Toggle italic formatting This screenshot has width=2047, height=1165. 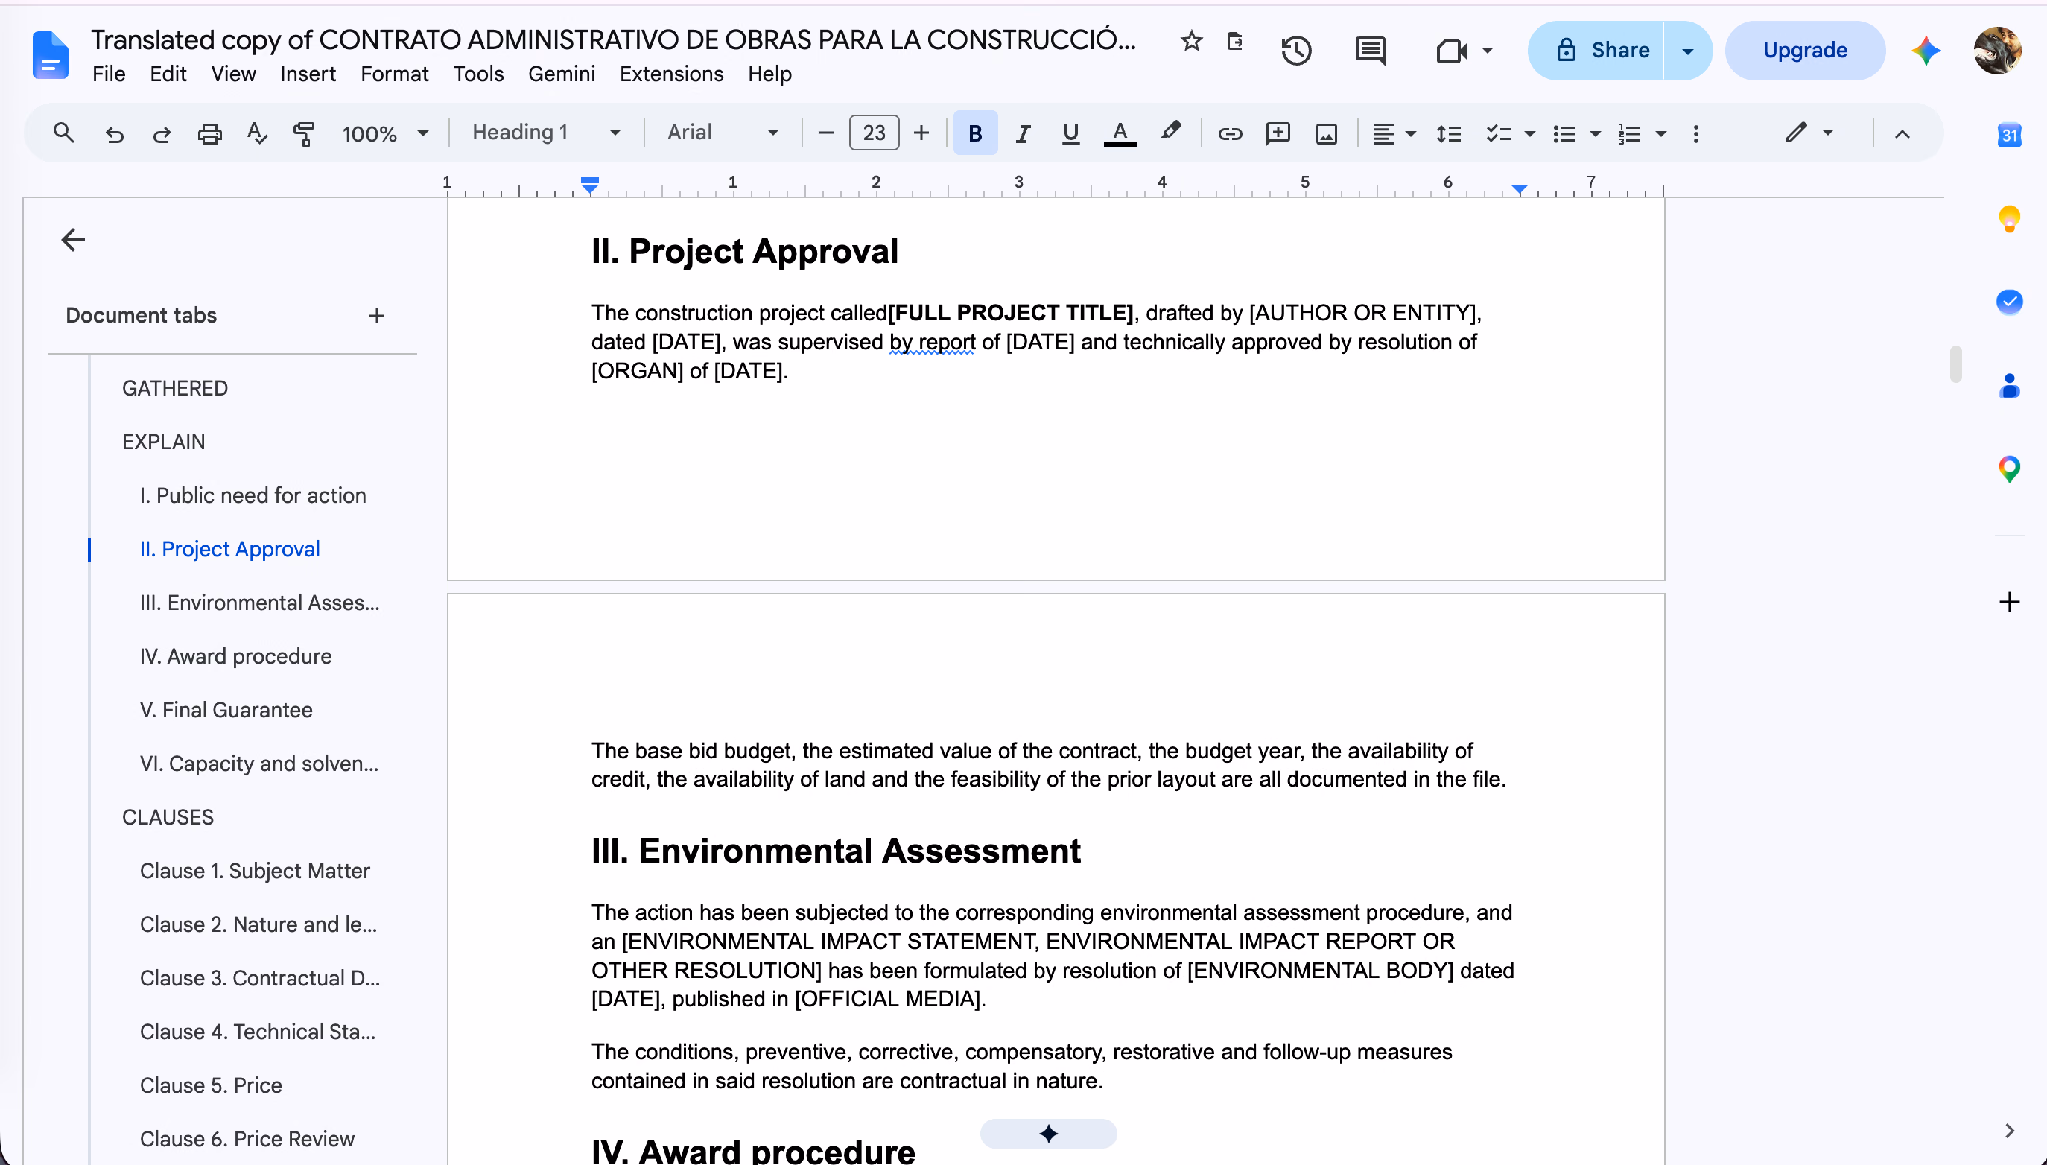click(1022, 133)
